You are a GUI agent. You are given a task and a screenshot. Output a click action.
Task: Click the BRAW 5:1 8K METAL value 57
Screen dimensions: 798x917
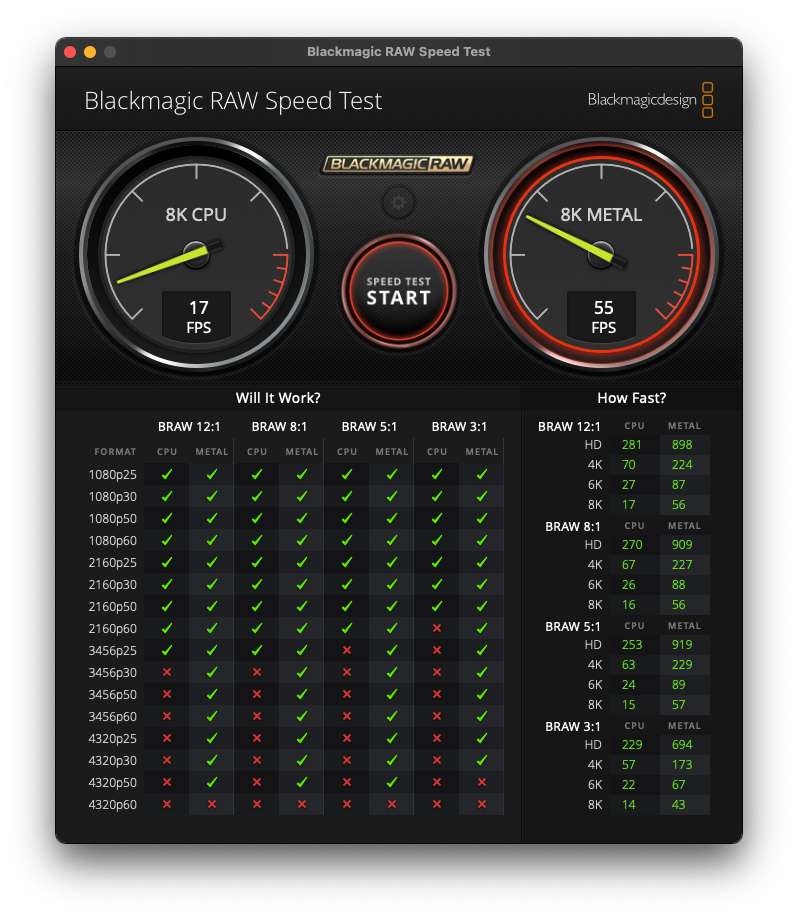[678, 704]
